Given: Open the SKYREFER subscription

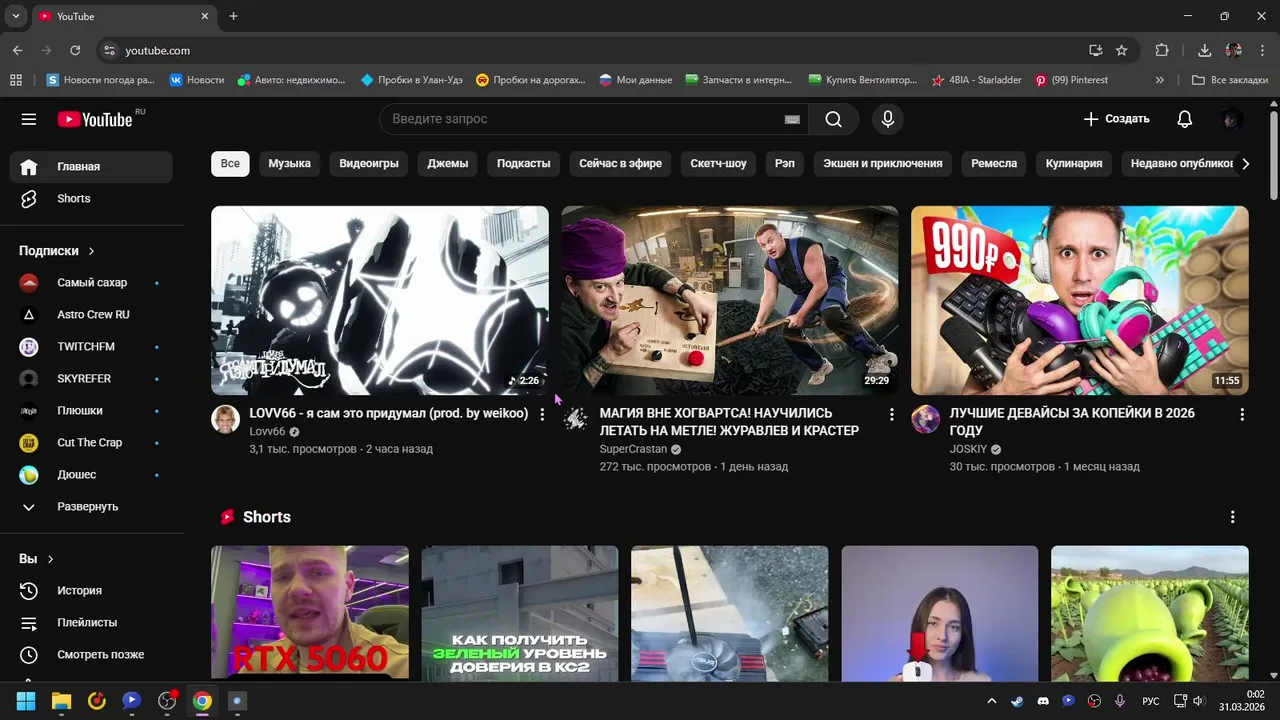Looking at the screenshot, I should pyautogui.click(x=92, y=379).
